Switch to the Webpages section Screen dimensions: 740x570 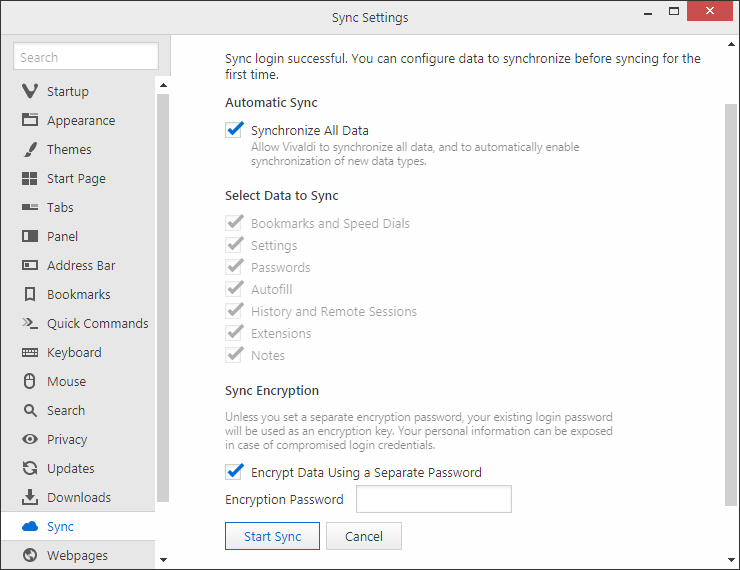coord(78,555)
